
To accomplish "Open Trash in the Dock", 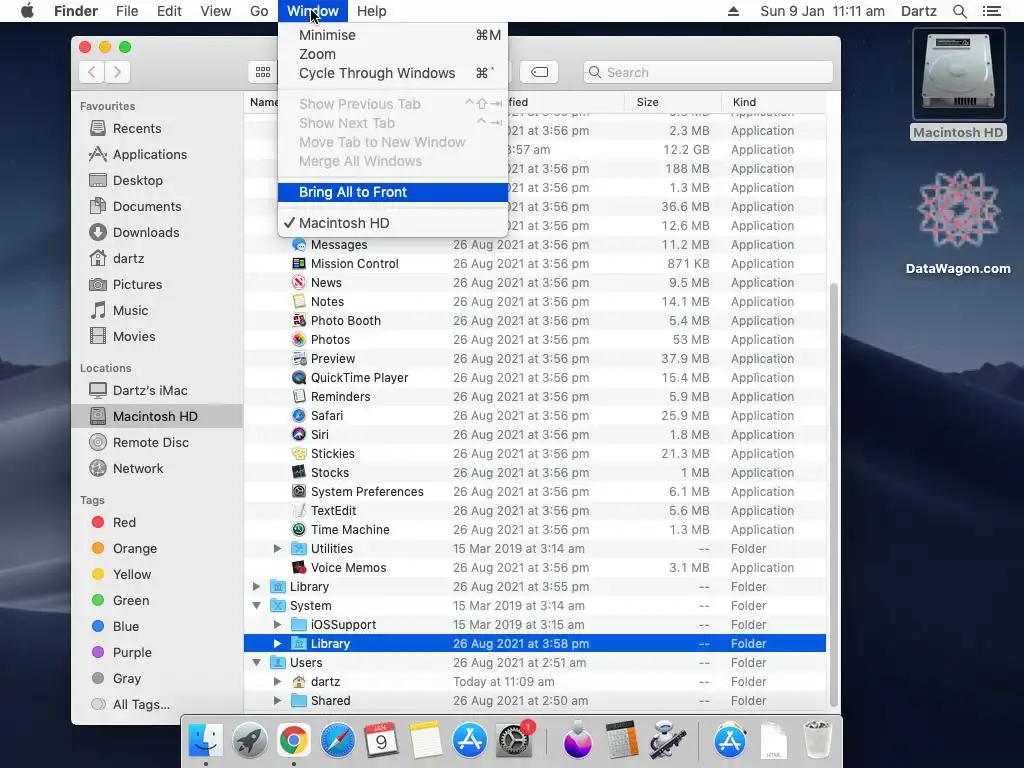I will coord(817,740).
